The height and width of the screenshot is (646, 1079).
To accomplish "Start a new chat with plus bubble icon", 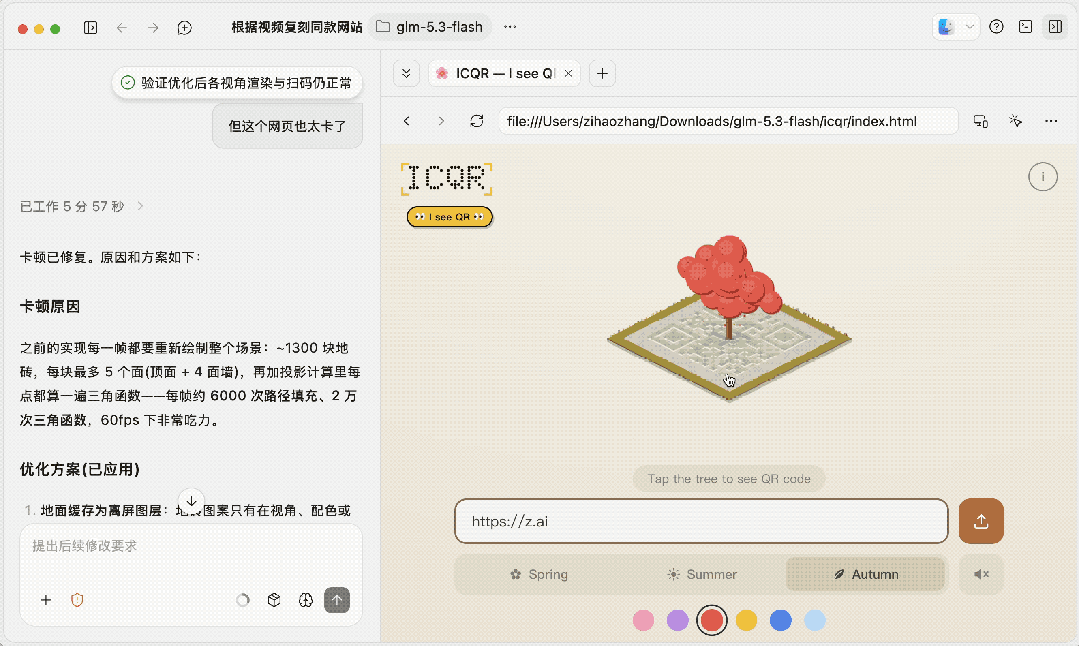I will pyautogui.click(x=184, y=28).
